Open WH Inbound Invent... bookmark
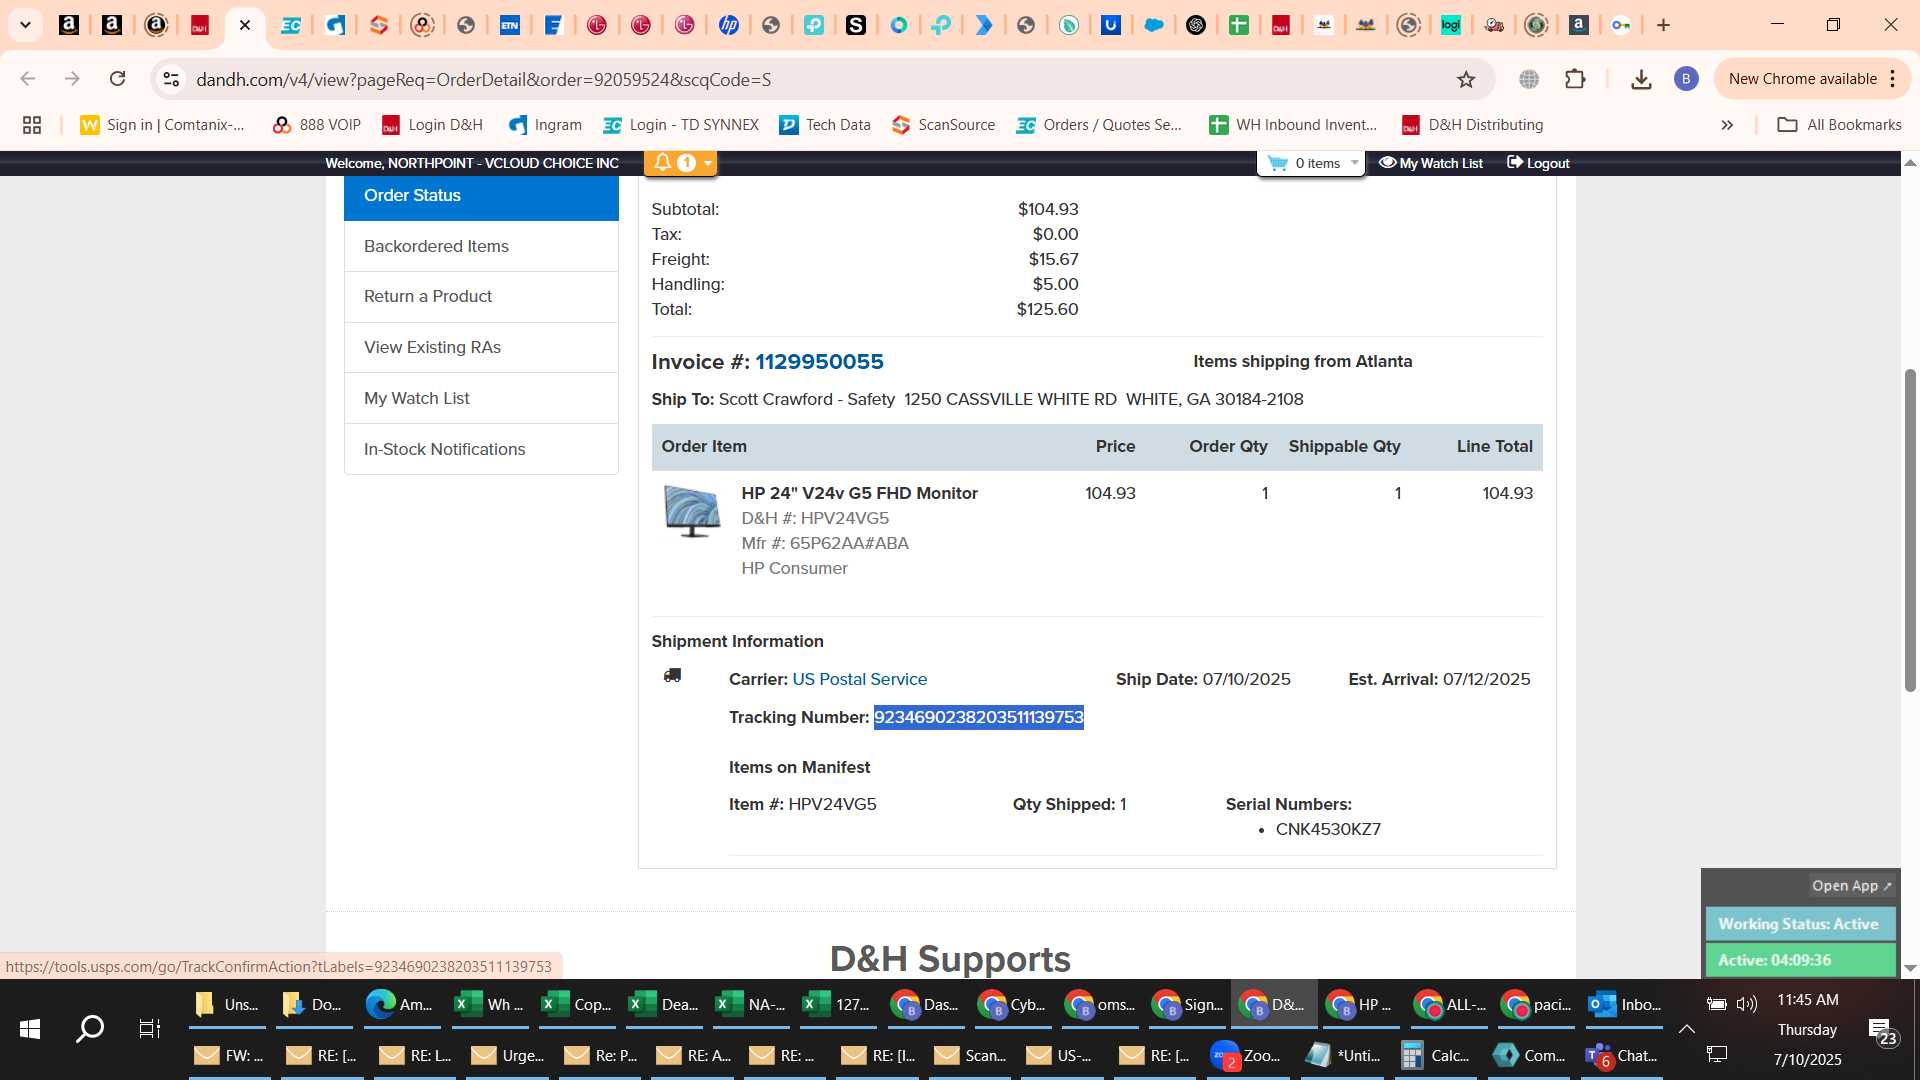The height and width of the screenshot is (1080, 1920). (1294, 125)
